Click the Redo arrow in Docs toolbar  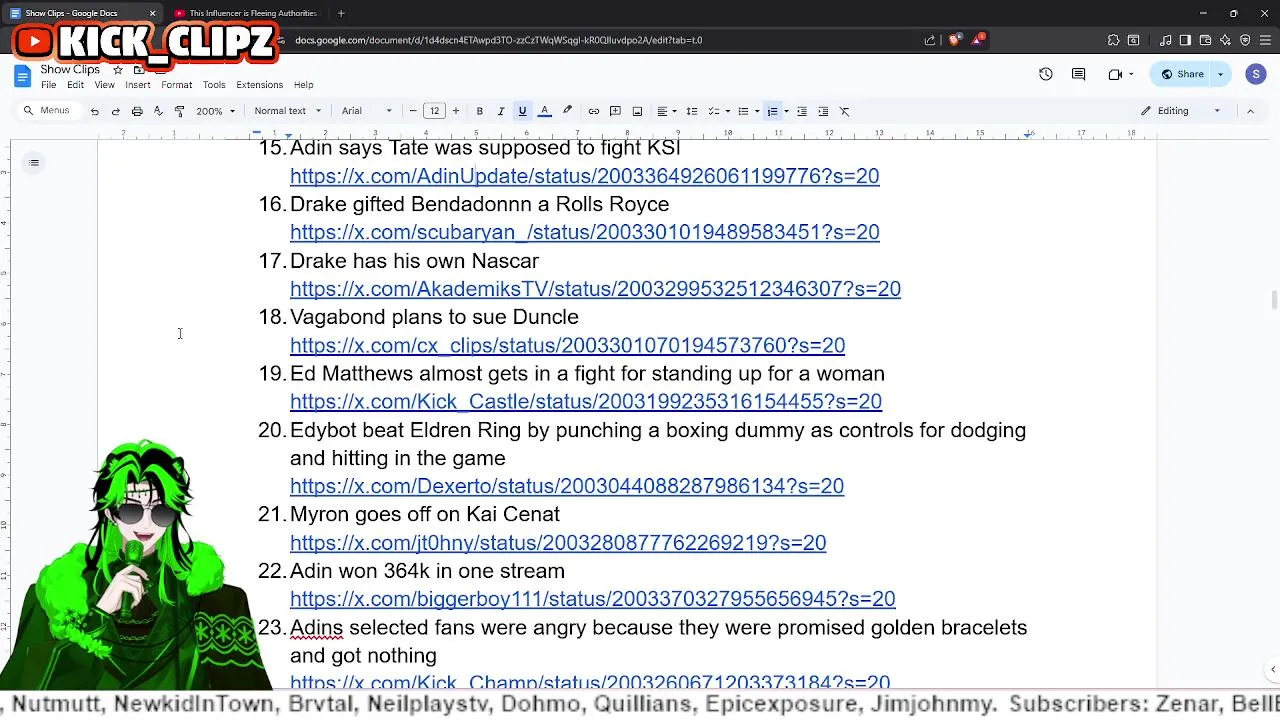coord(115,111)
